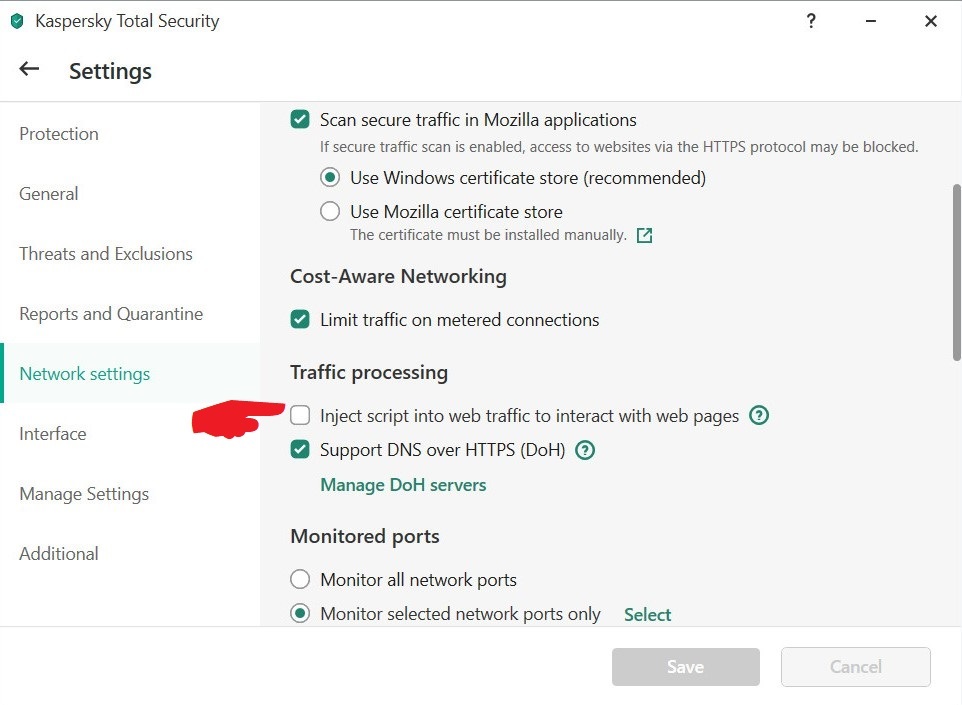Open help icon for Inject script option

pyautogui.click(x=759, y=415)
